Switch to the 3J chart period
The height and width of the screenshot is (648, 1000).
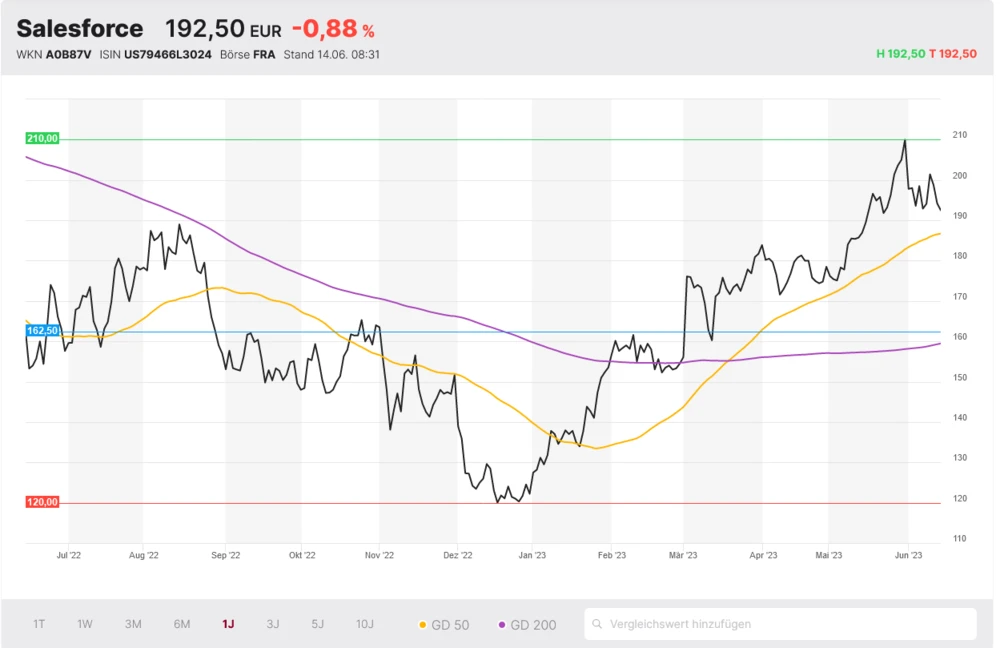click(x=273, y=624)
